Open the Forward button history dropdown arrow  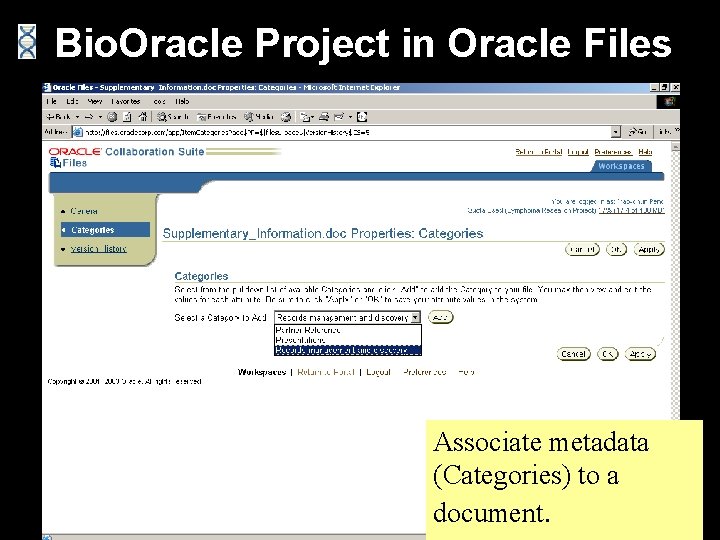click(100, 117)
